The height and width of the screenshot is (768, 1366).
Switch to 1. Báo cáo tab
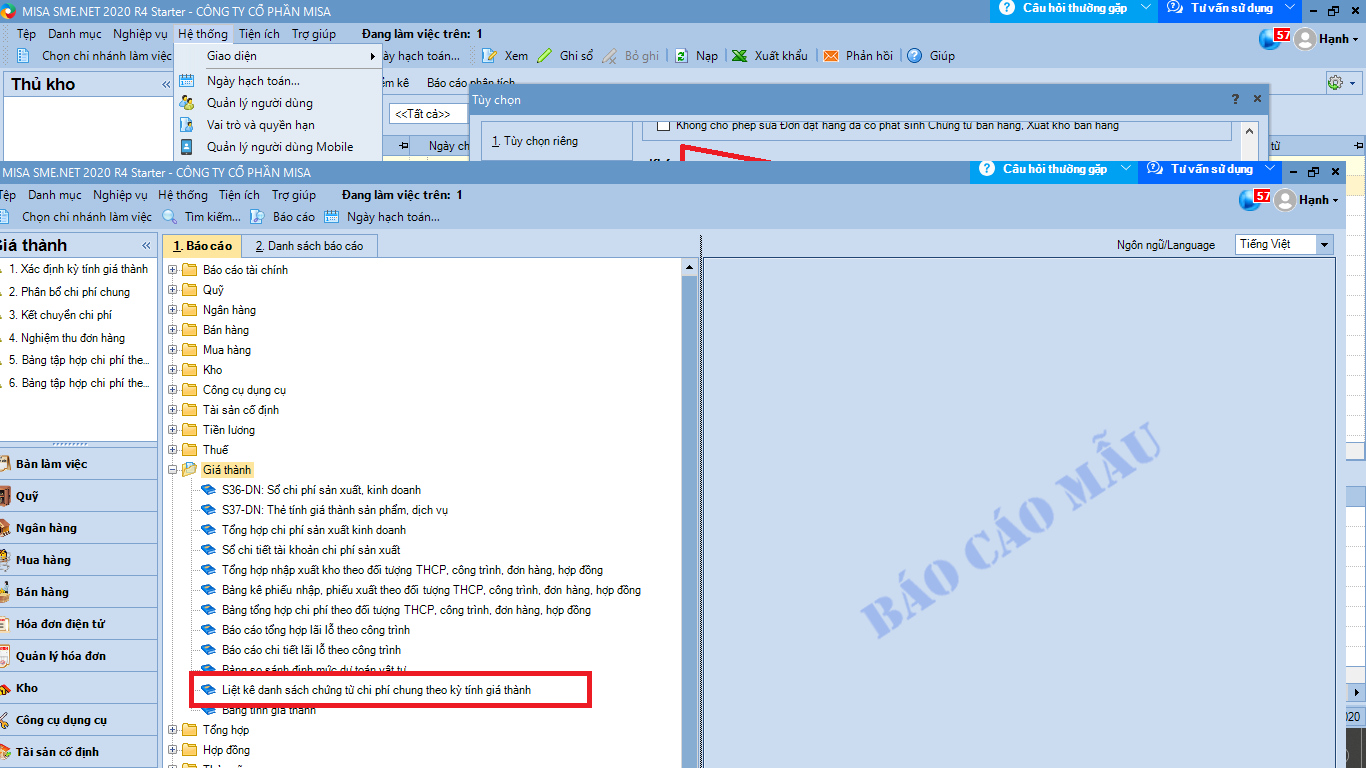point(202,245)
